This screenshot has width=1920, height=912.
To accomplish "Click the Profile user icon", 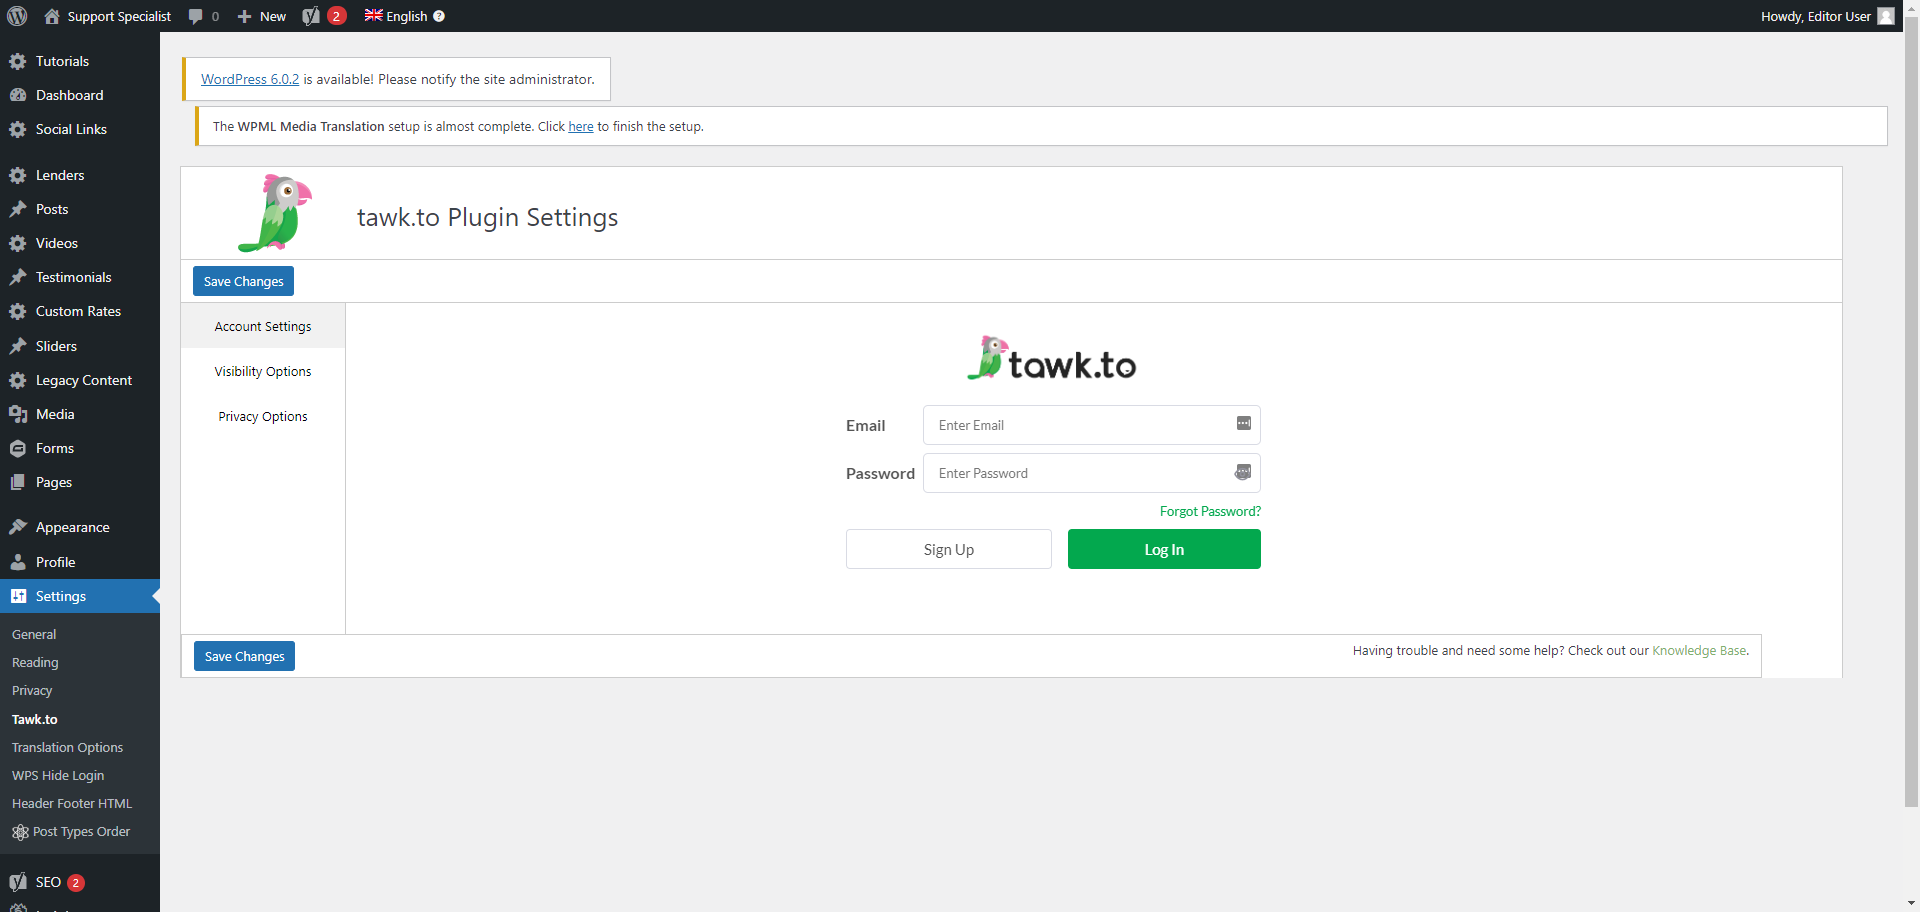I will click(18, 562).
